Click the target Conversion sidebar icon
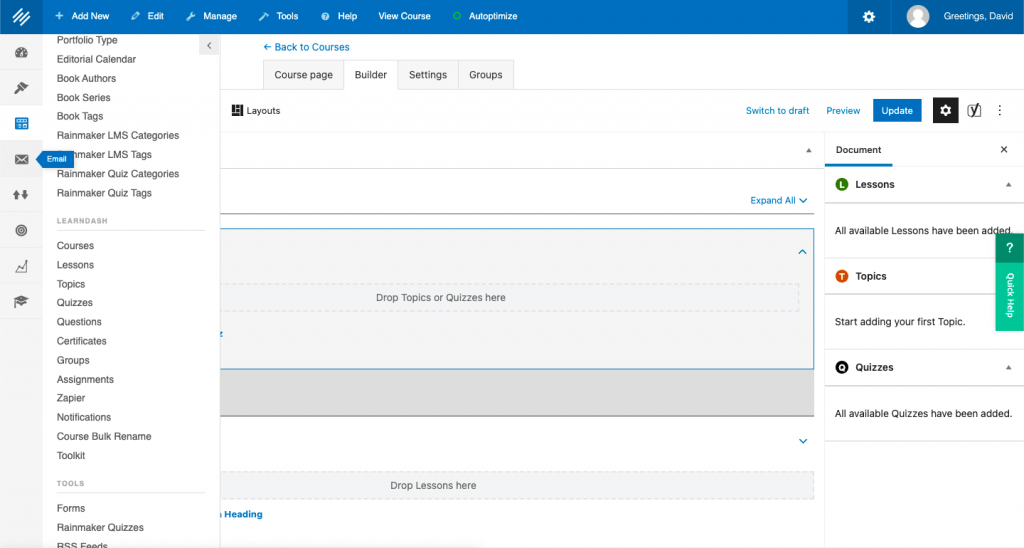 [21, 230]
